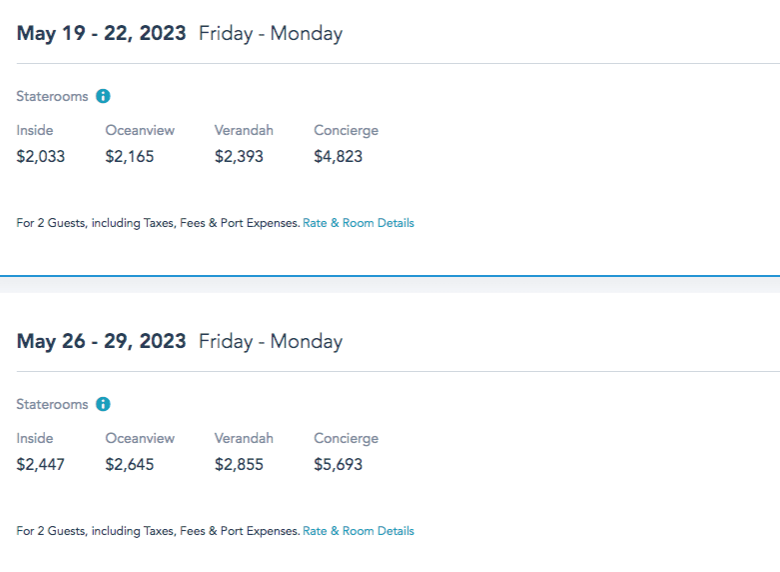Image resolution: width=780 pixels, height=572 pixels.
Task: Click the May 26 - 29, 2023 date heading
Action: click(x=101, y=341)
